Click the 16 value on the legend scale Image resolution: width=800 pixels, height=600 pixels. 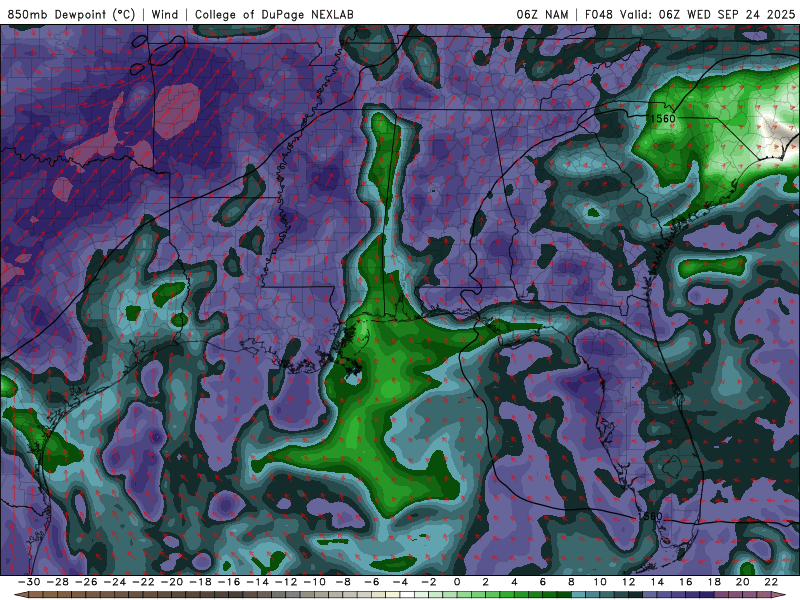point(686,582)
